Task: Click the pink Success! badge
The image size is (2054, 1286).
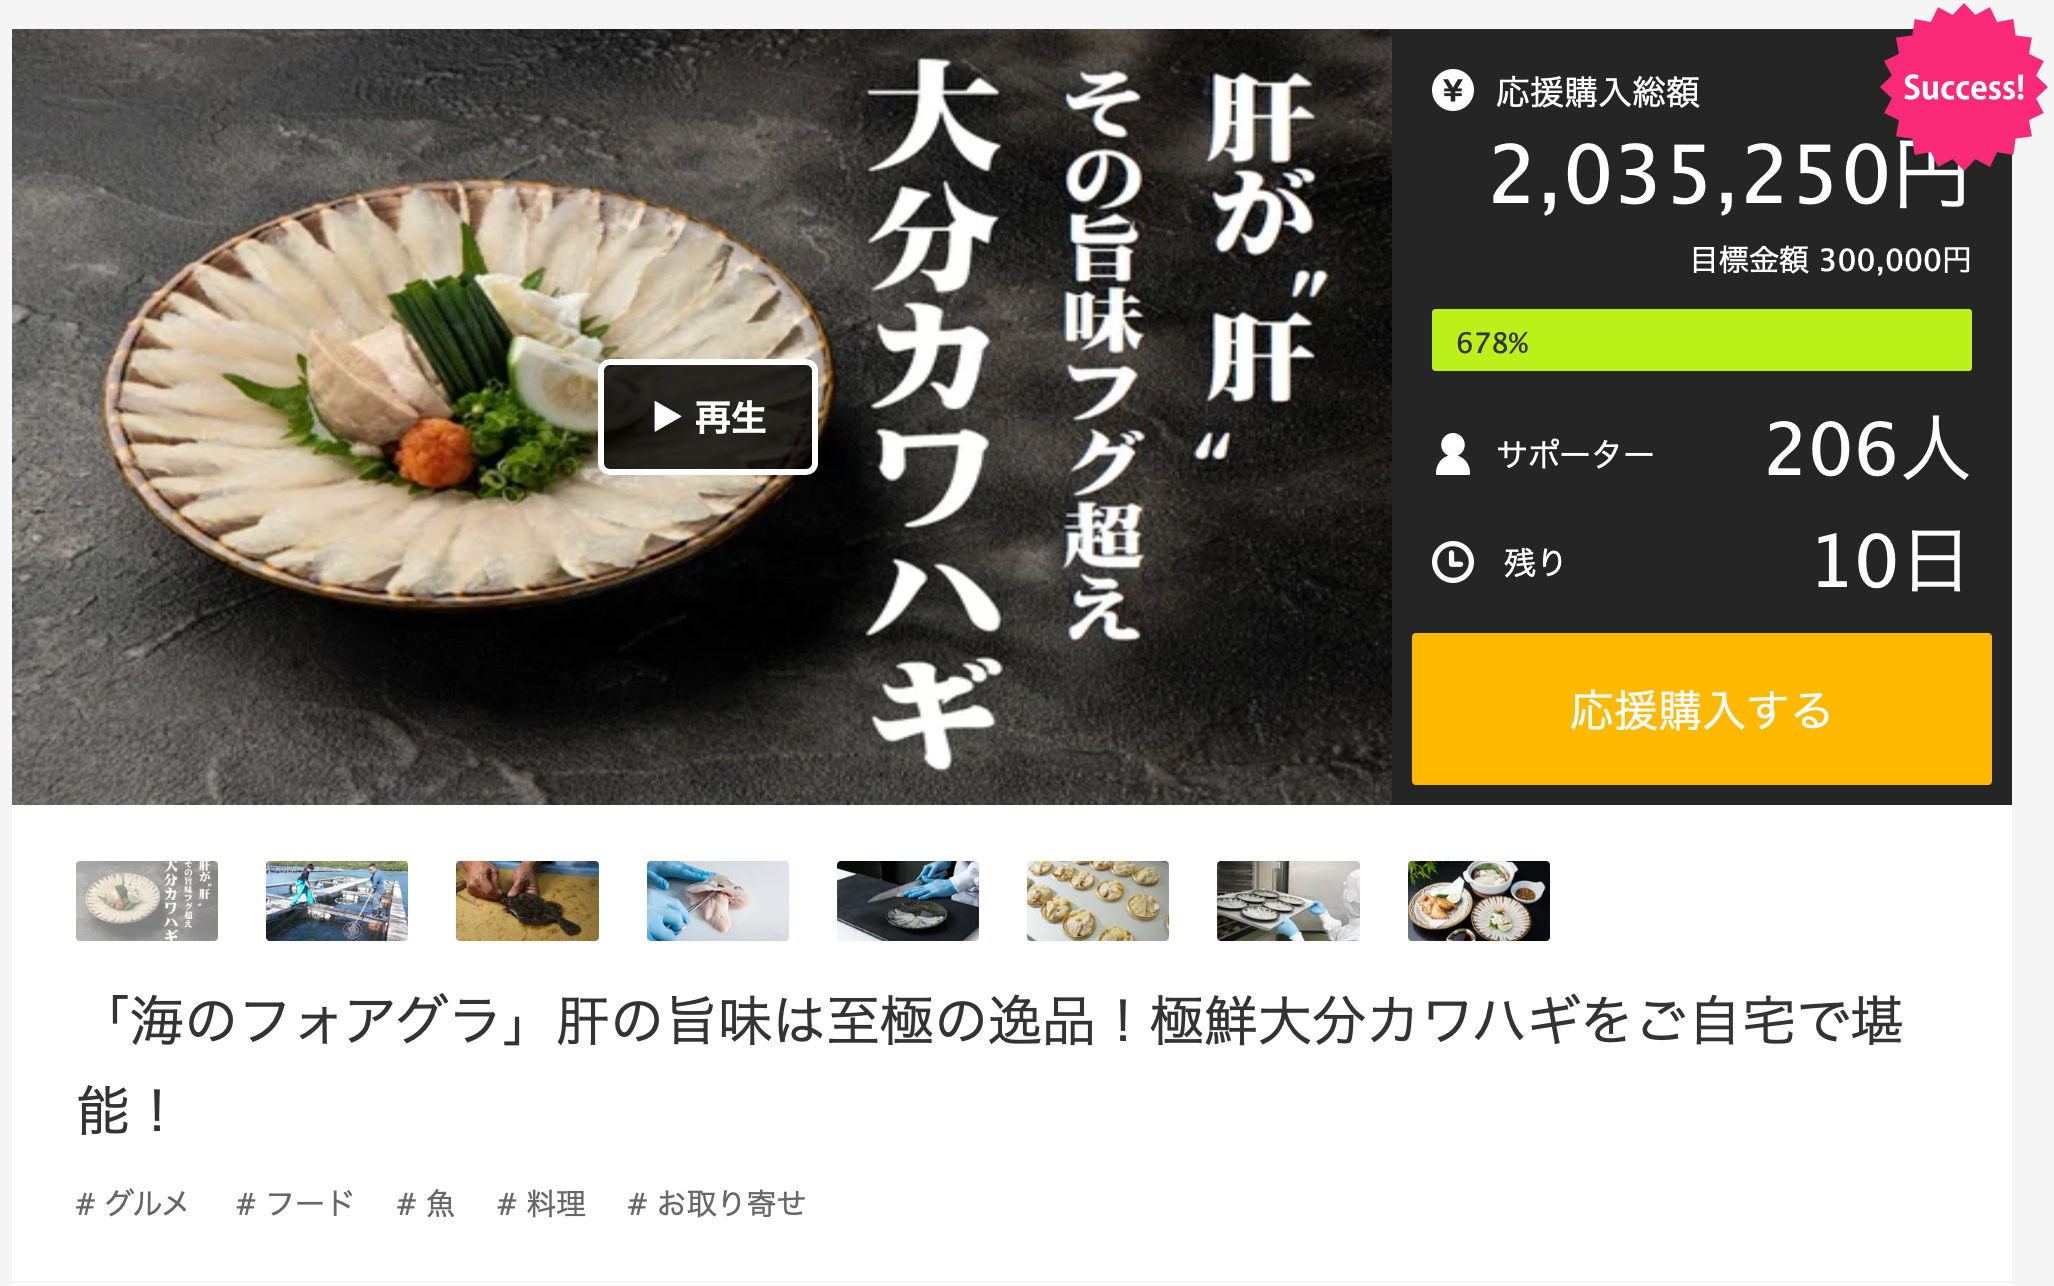Action: pyautogui.click(x=1963, y=88)
